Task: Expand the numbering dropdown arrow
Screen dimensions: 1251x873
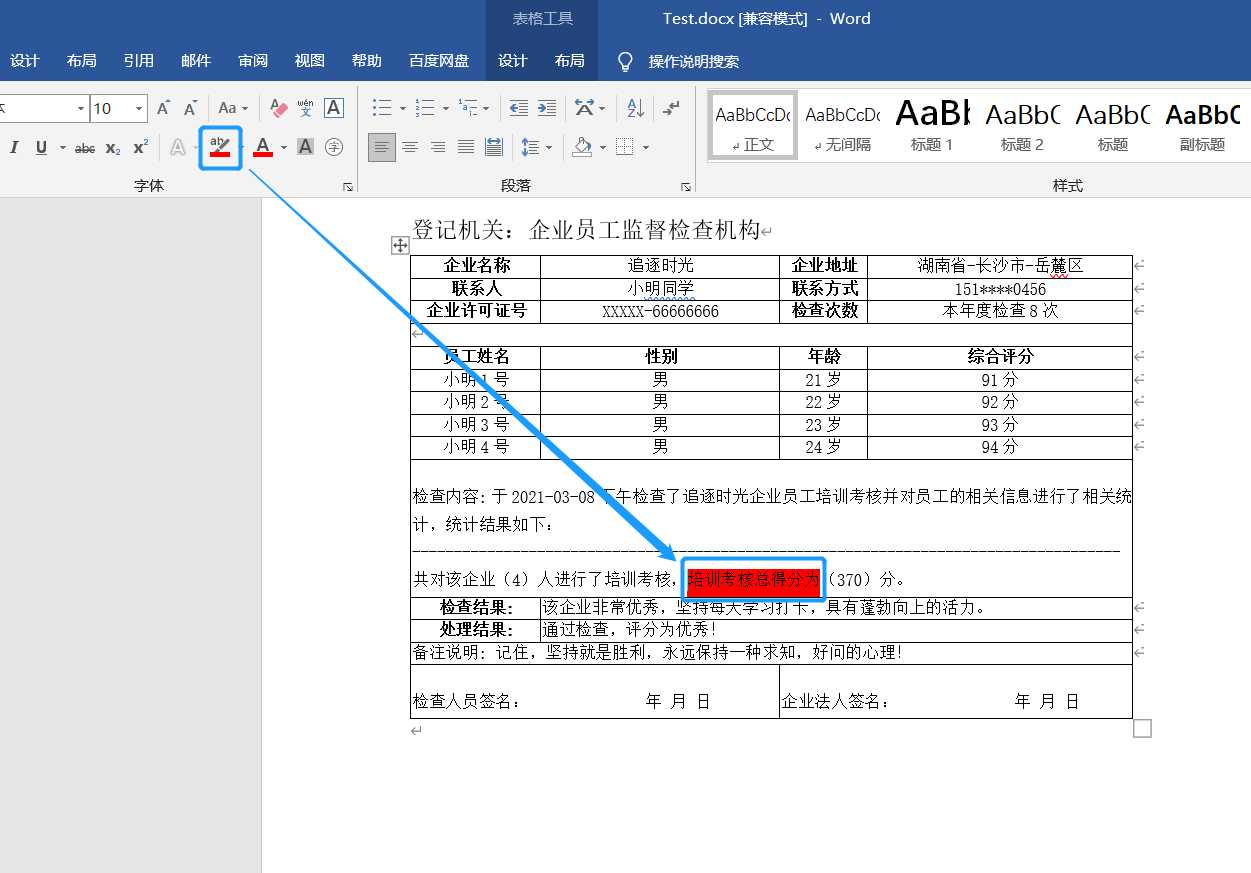Action: pos(445,108)
